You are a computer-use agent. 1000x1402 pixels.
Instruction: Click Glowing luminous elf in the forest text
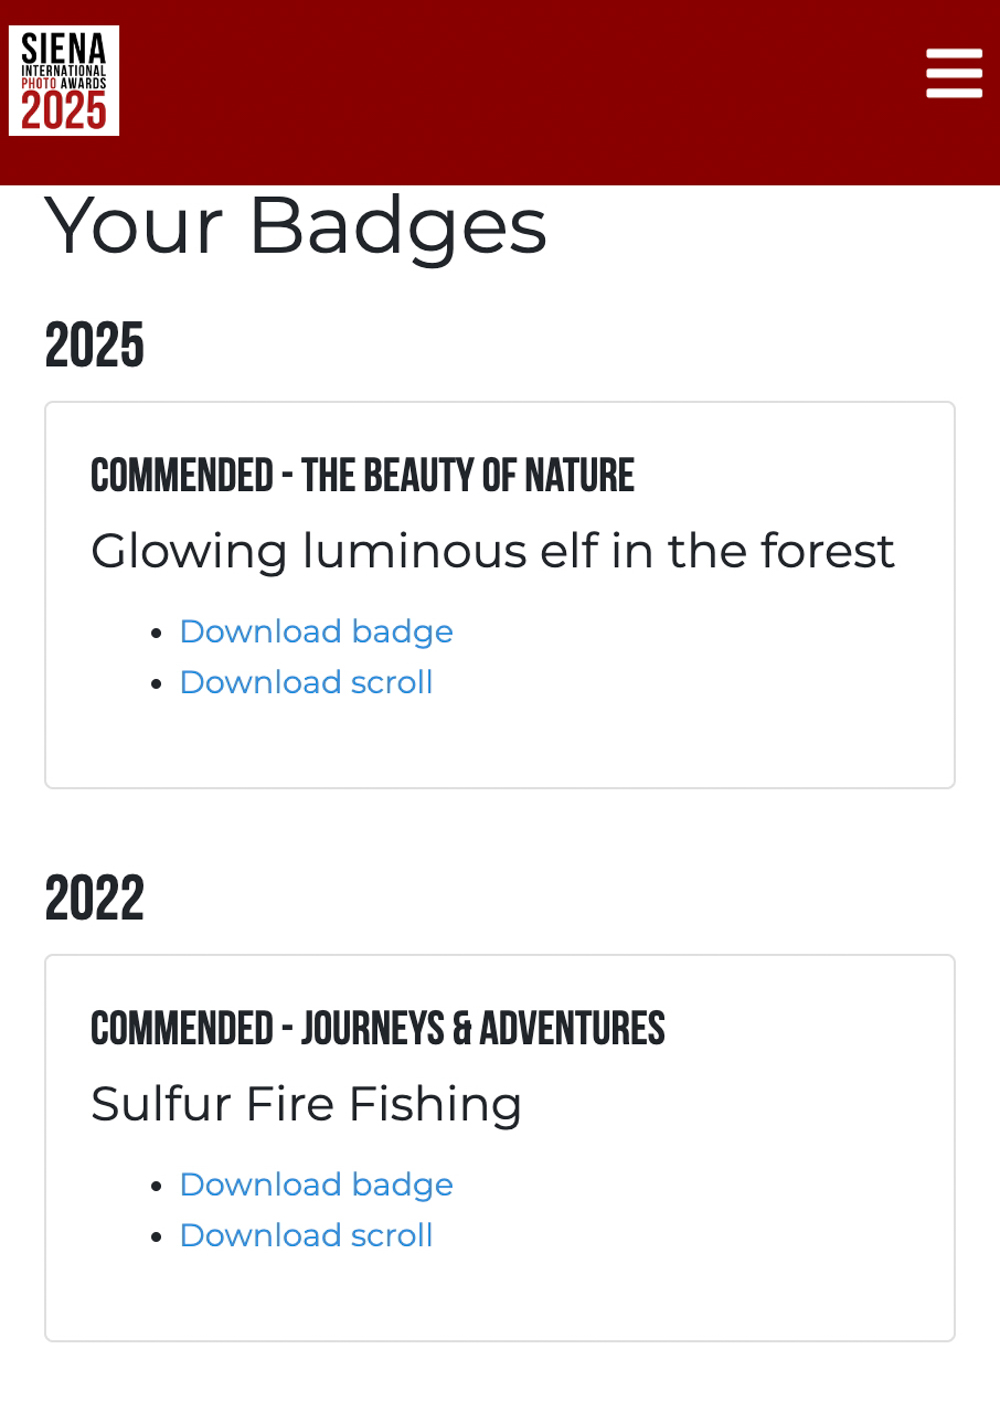point(492,551)
